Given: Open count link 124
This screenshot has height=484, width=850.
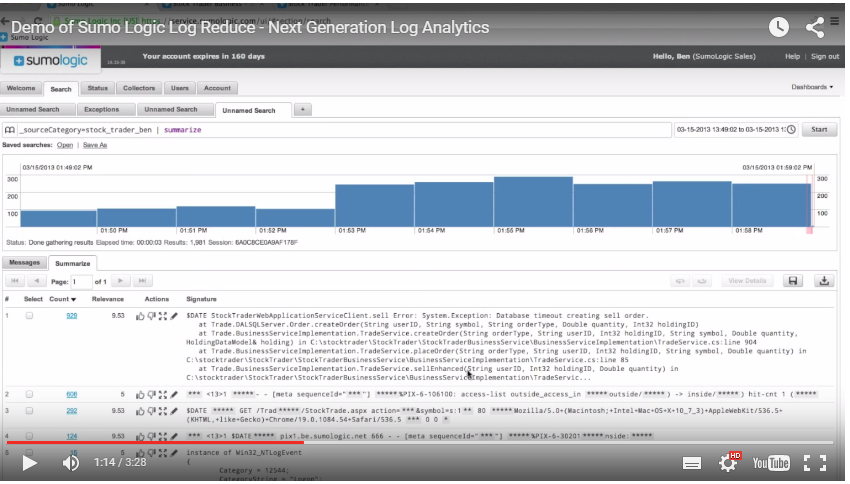Looking at the screenshot, I should tap(72, 436).
